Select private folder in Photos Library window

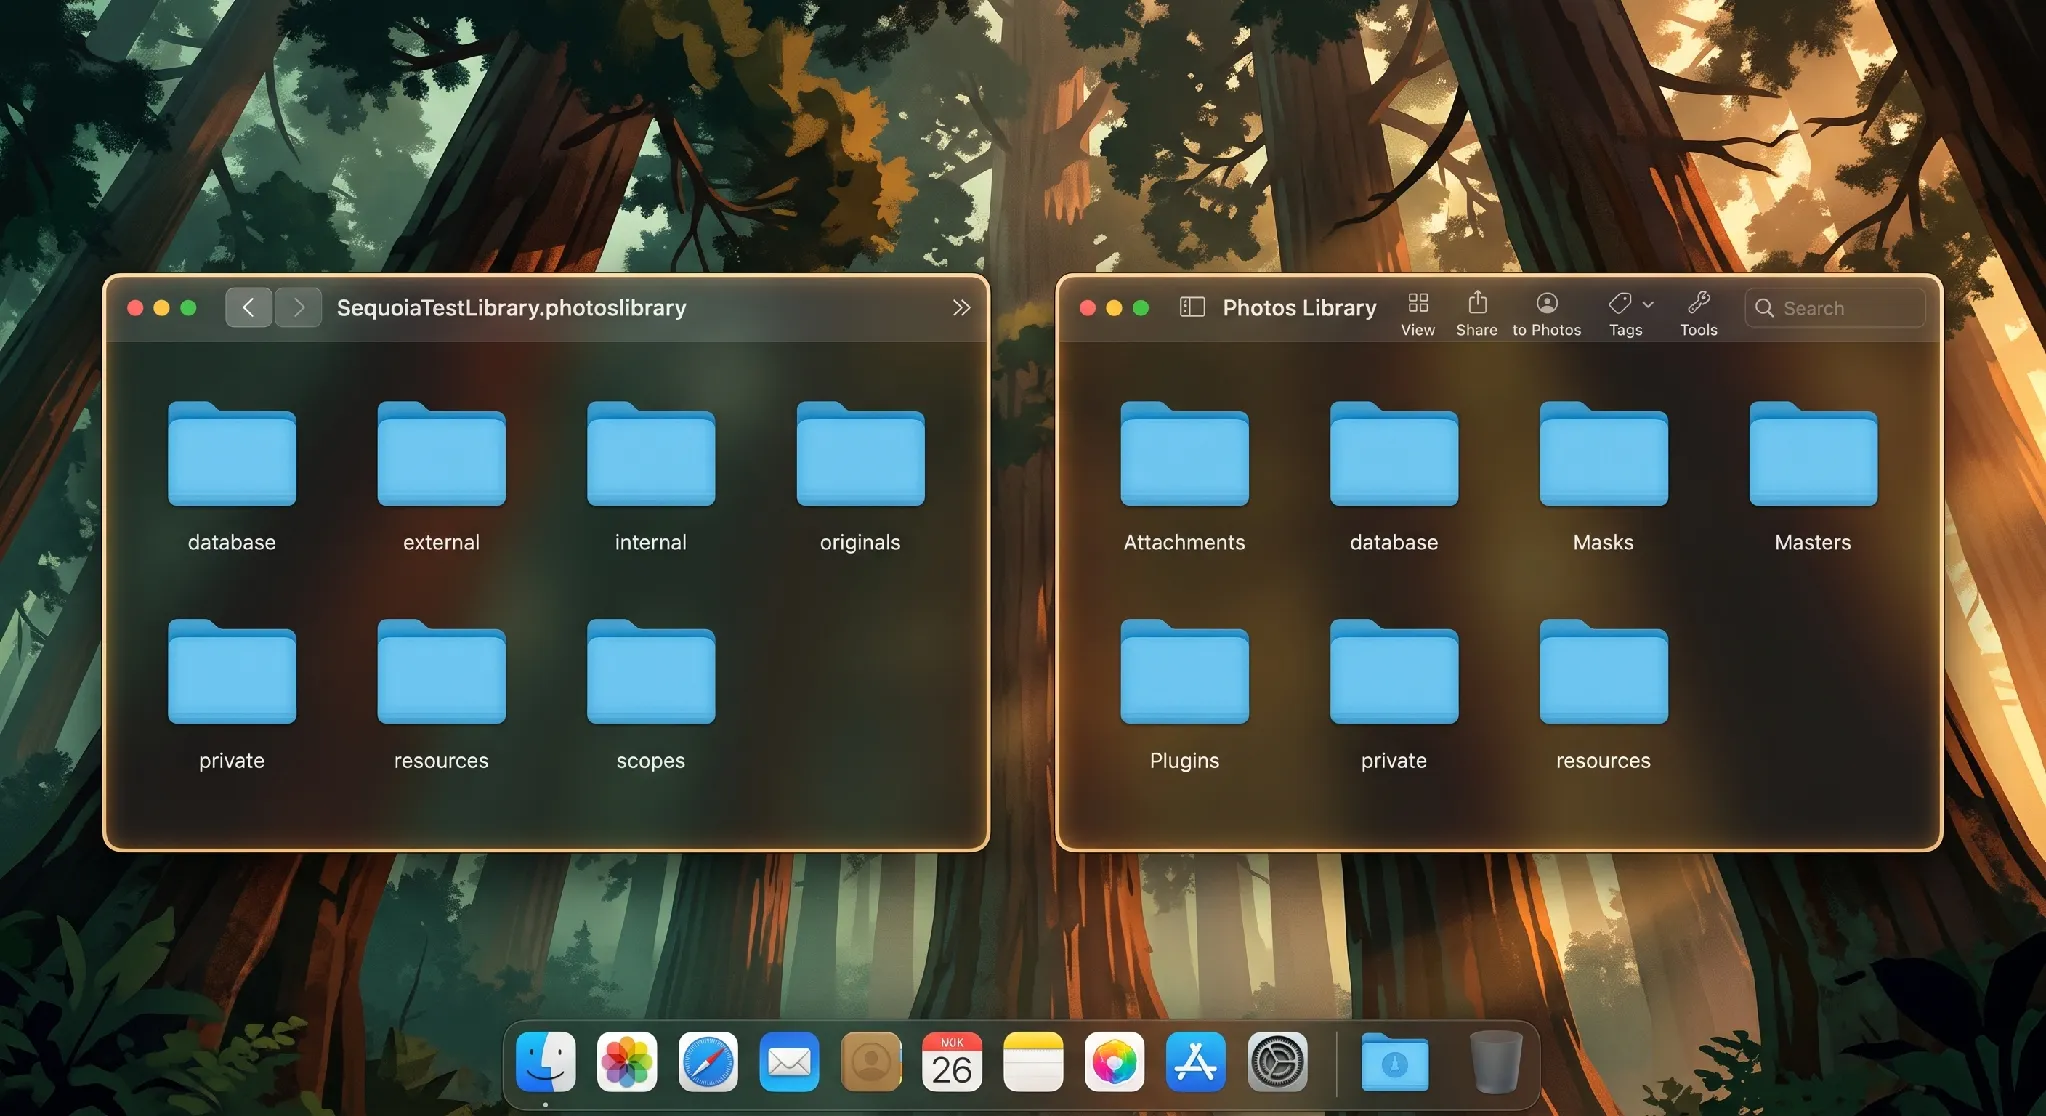[1394, 672]
